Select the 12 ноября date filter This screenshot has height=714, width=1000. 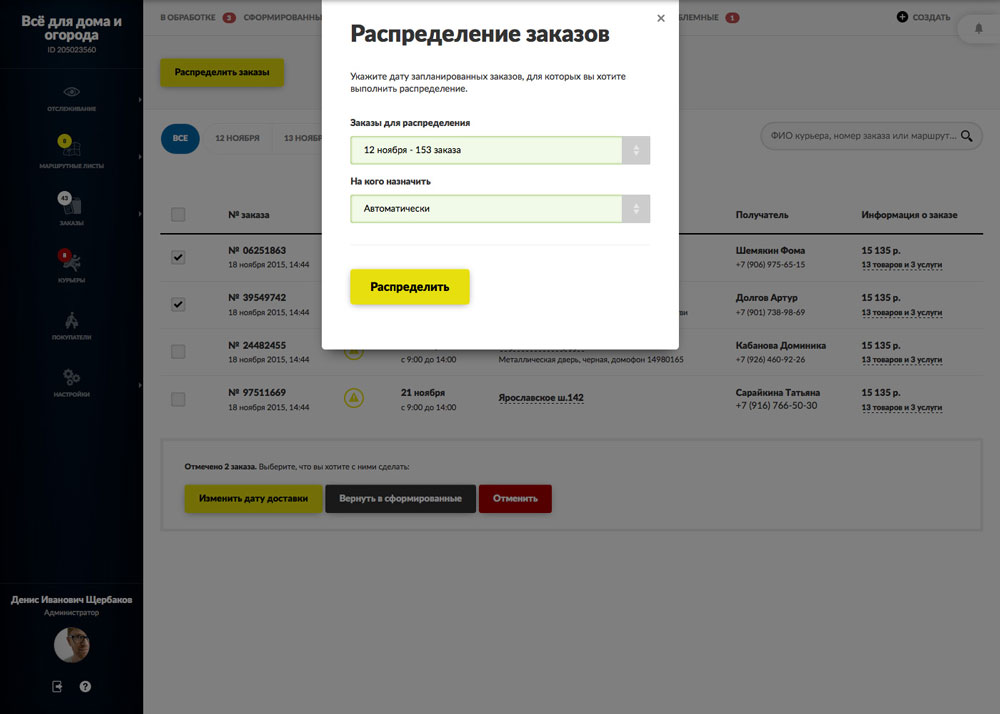point(237,138)
